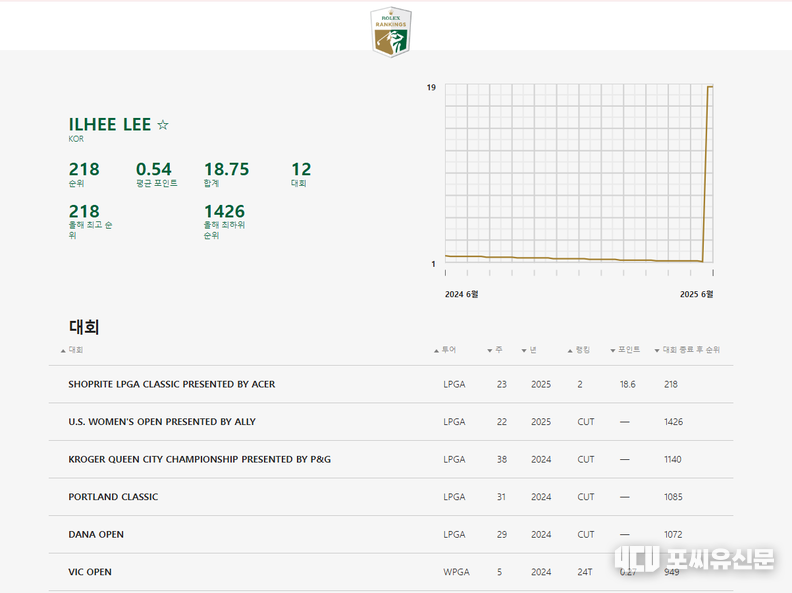Sort table by 랭킹 column header
This screenshot has height=593, width=792.
(x=579, y=350)
